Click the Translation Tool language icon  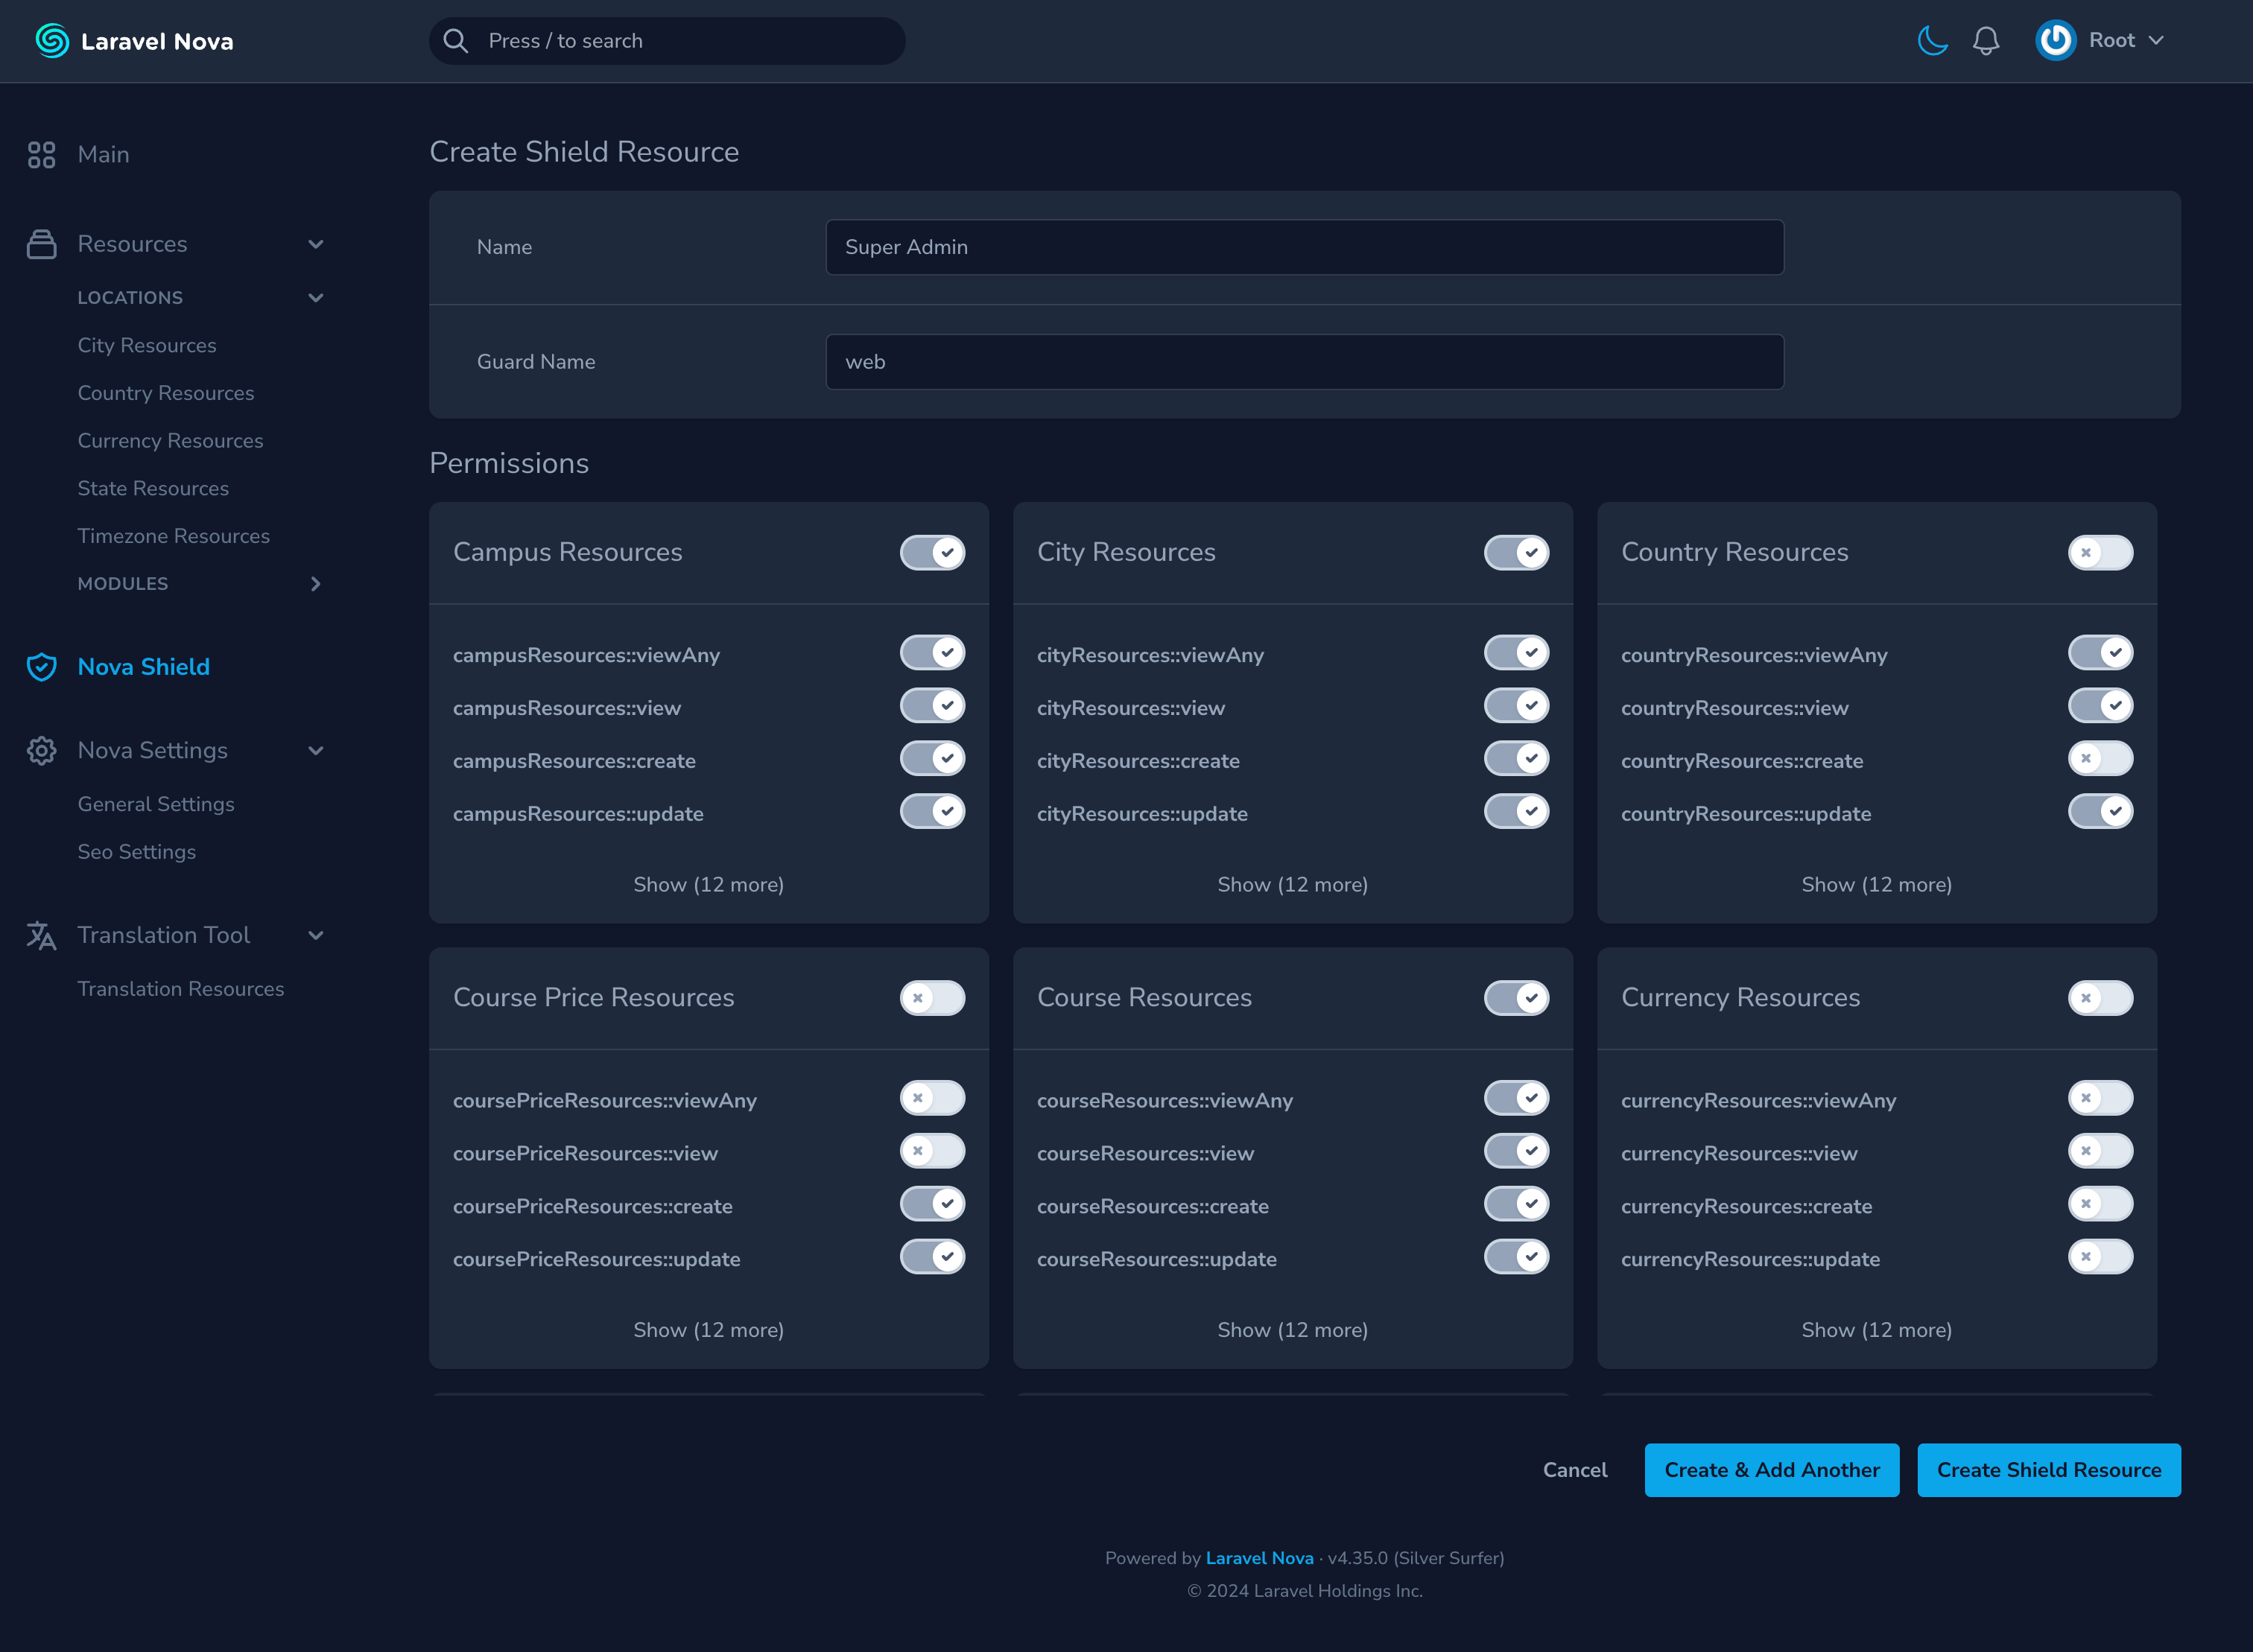tap(41, 935)
